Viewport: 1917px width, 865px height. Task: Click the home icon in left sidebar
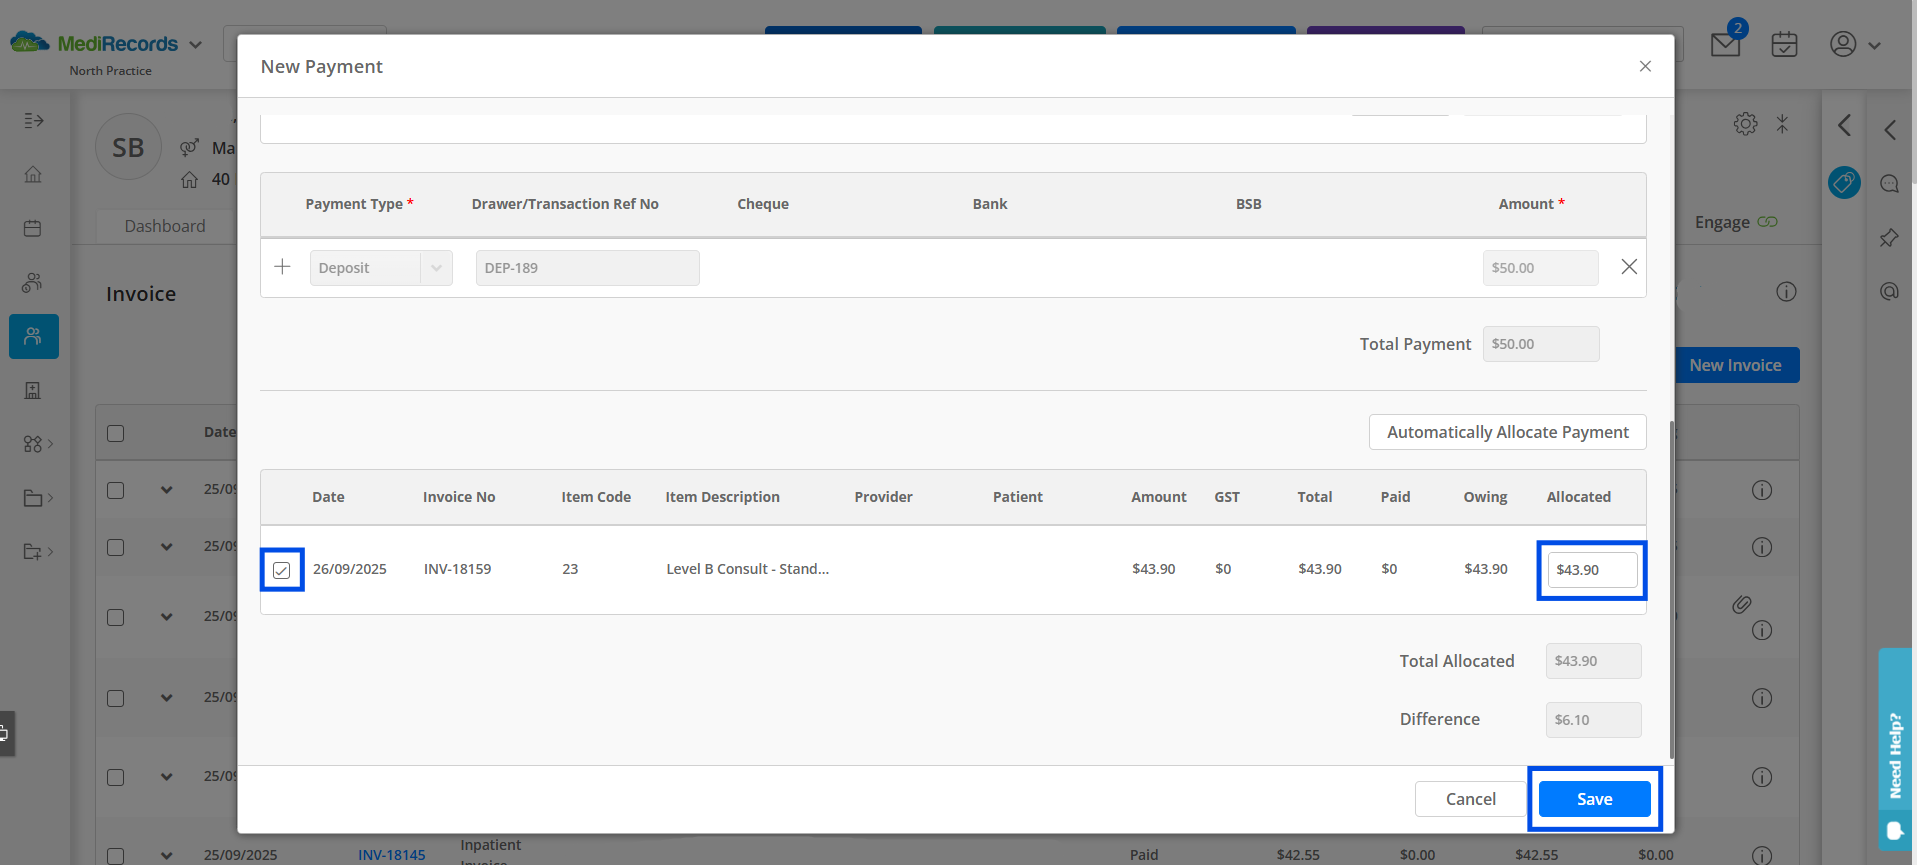[x=33, y=174]
